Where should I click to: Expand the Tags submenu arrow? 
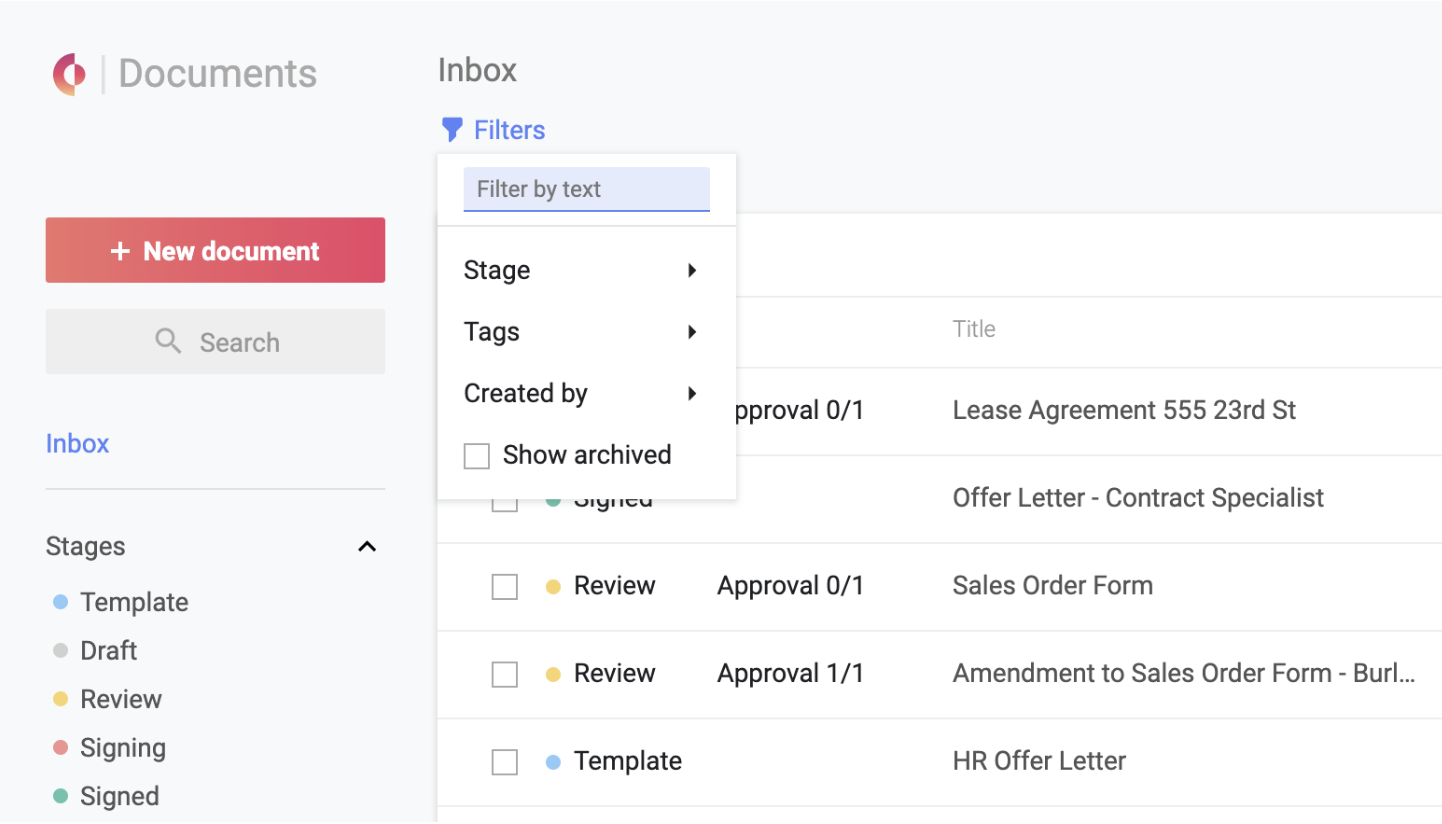691,332
